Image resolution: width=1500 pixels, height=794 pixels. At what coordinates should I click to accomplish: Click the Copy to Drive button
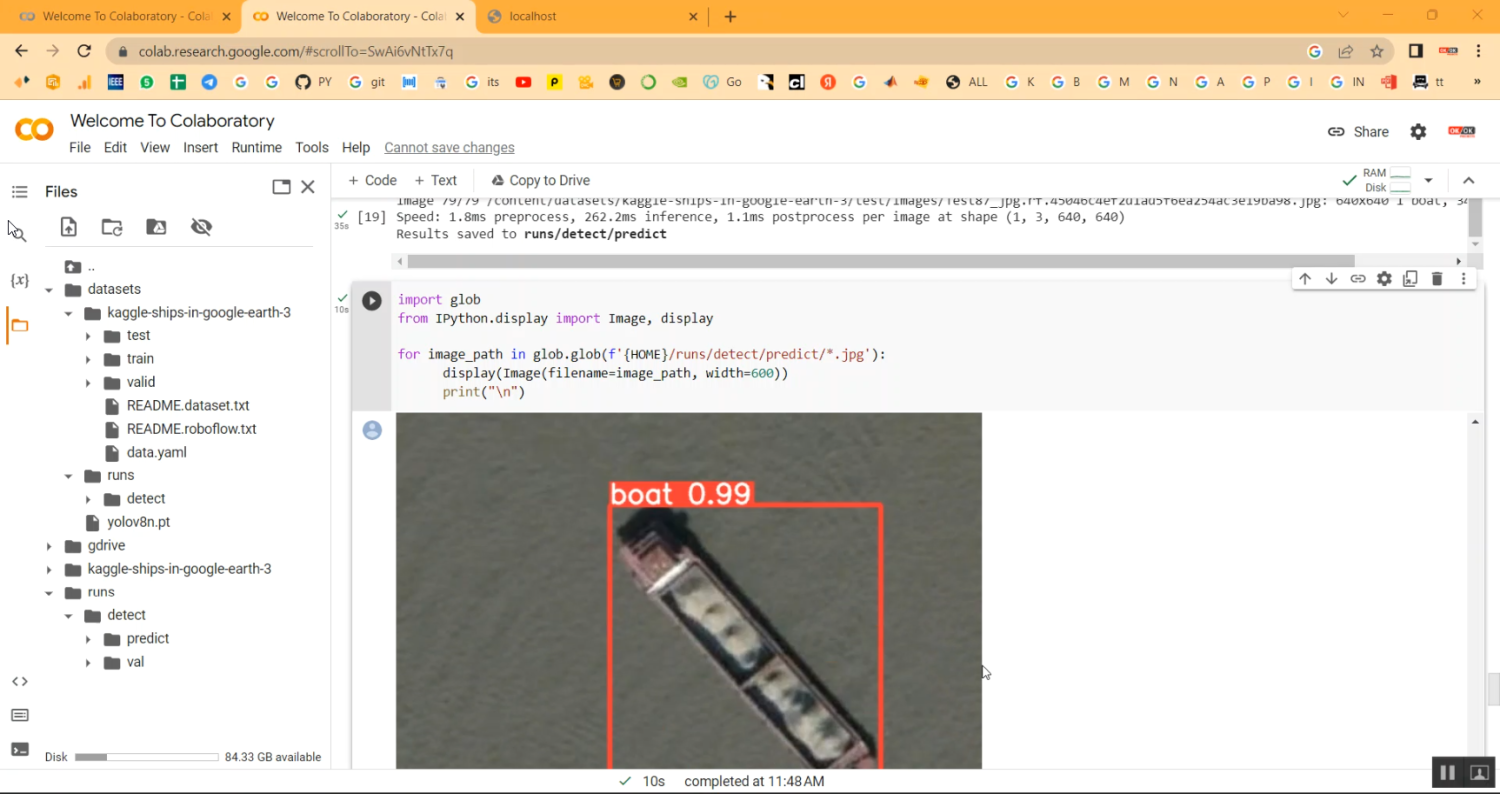[x=540, y=180]
